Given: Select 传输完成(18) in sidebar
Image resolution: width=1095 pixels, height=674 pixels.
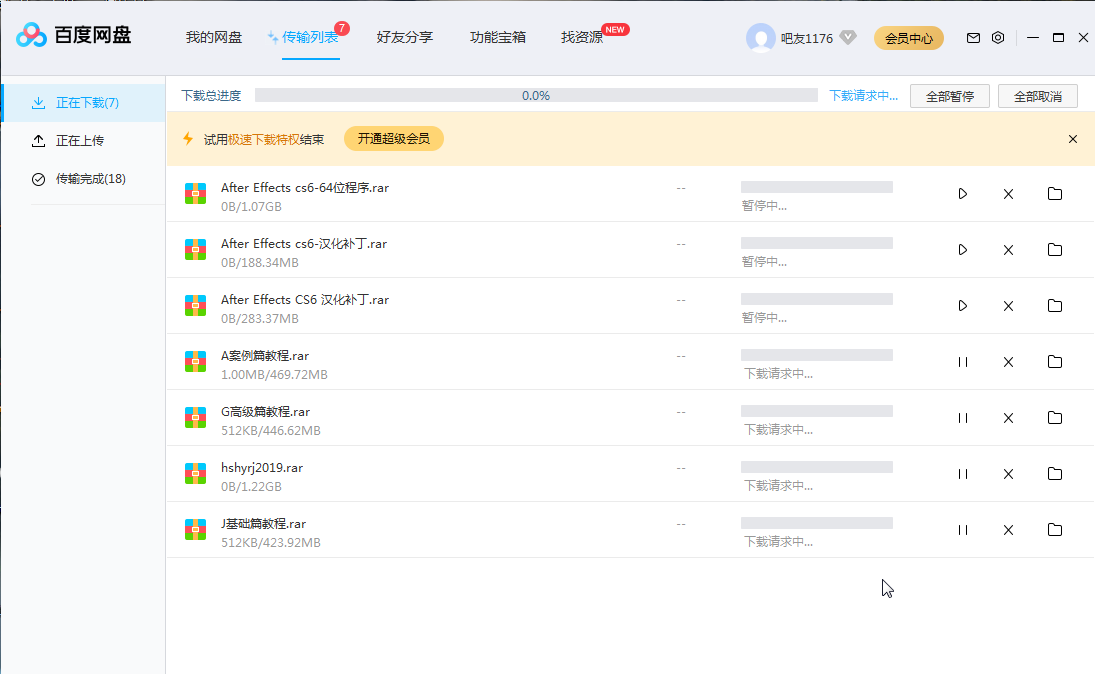Looking at the screenshot, I should click(x=84, y=179).
